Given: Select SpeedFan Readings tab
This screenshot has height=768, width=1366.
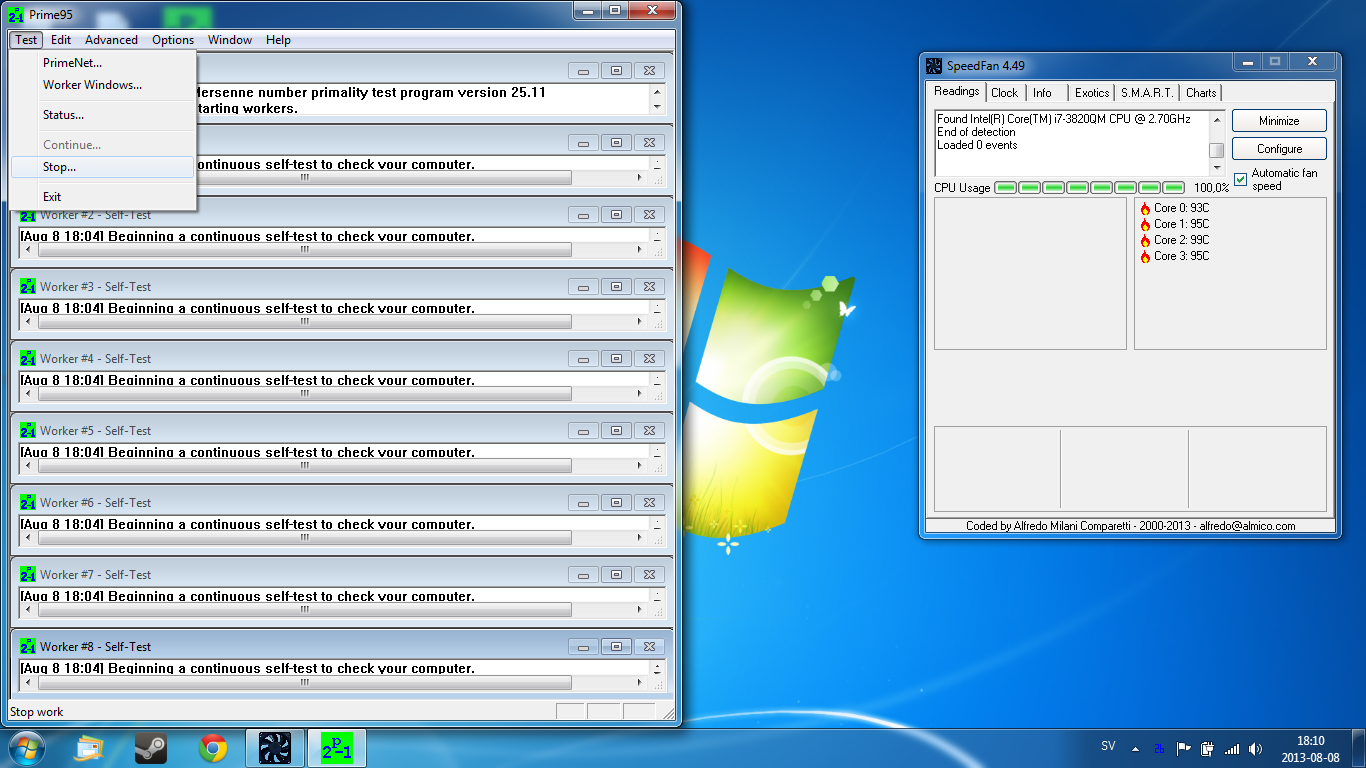Looking at the screenshot, I should tap(957, 91).
